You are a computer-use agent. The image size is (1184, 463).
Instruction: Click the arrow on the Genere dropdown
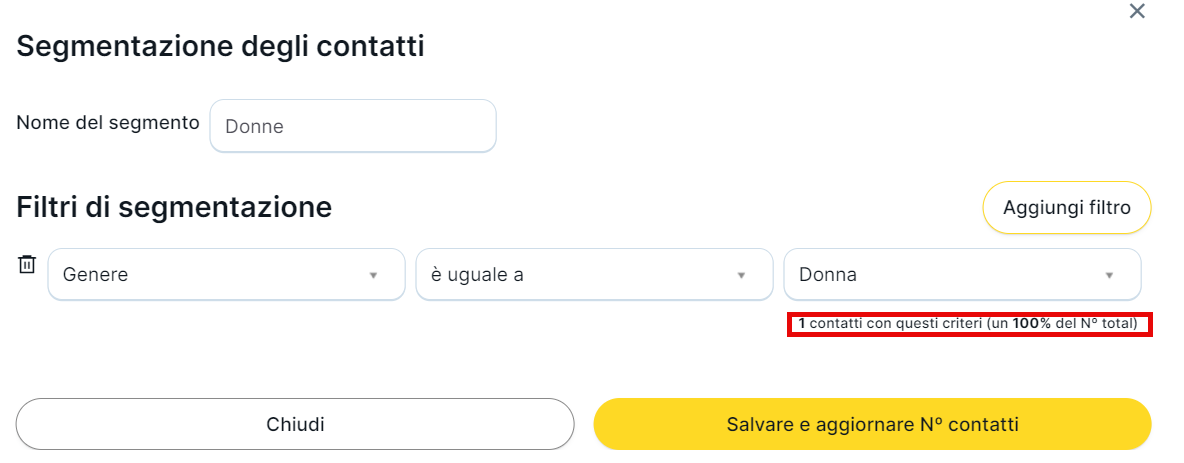pos(373,275)
